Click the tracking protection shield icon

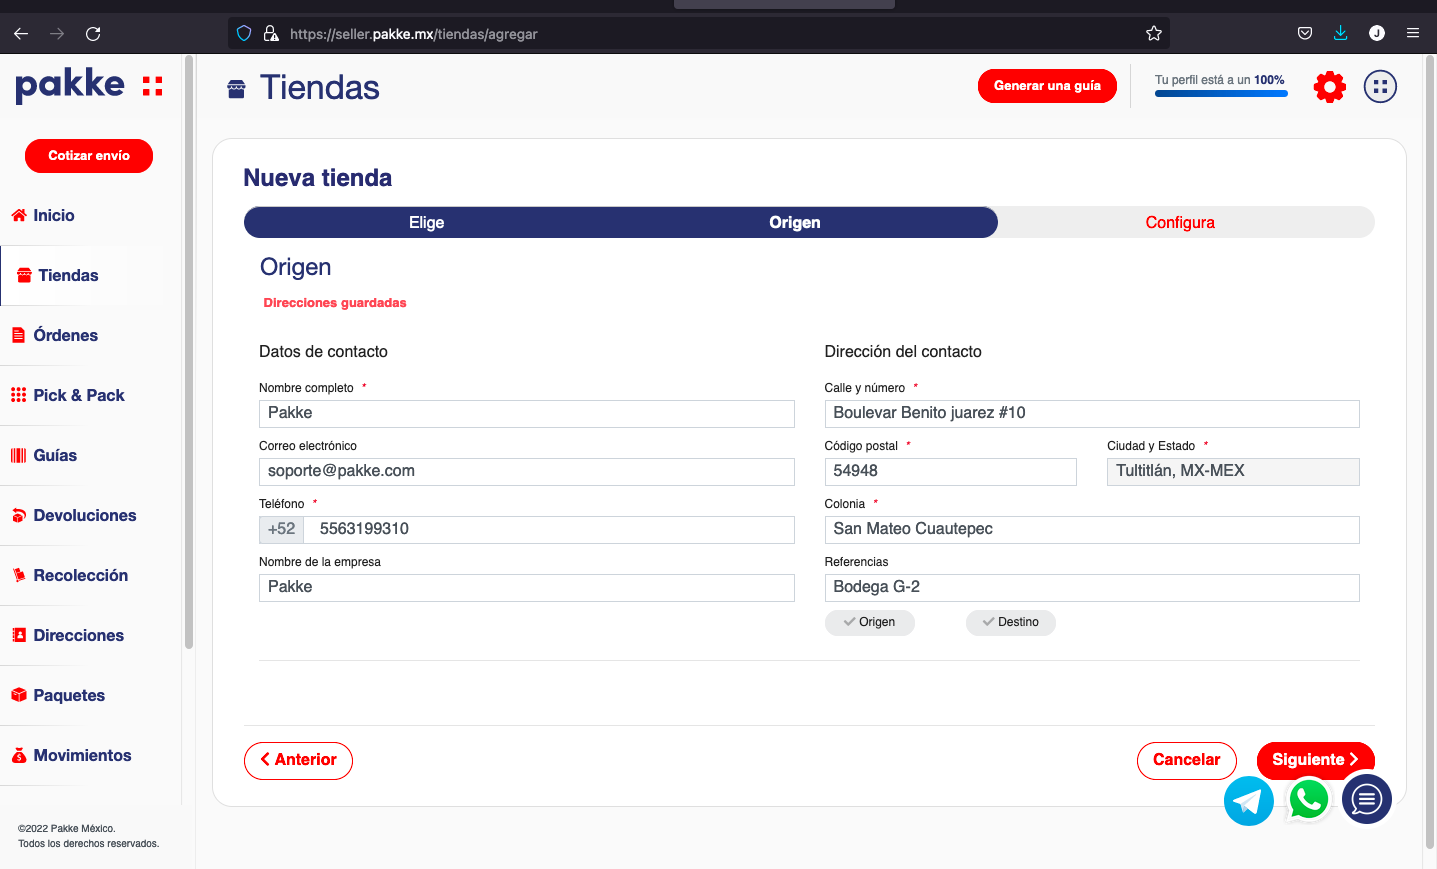tap(244, 33)
